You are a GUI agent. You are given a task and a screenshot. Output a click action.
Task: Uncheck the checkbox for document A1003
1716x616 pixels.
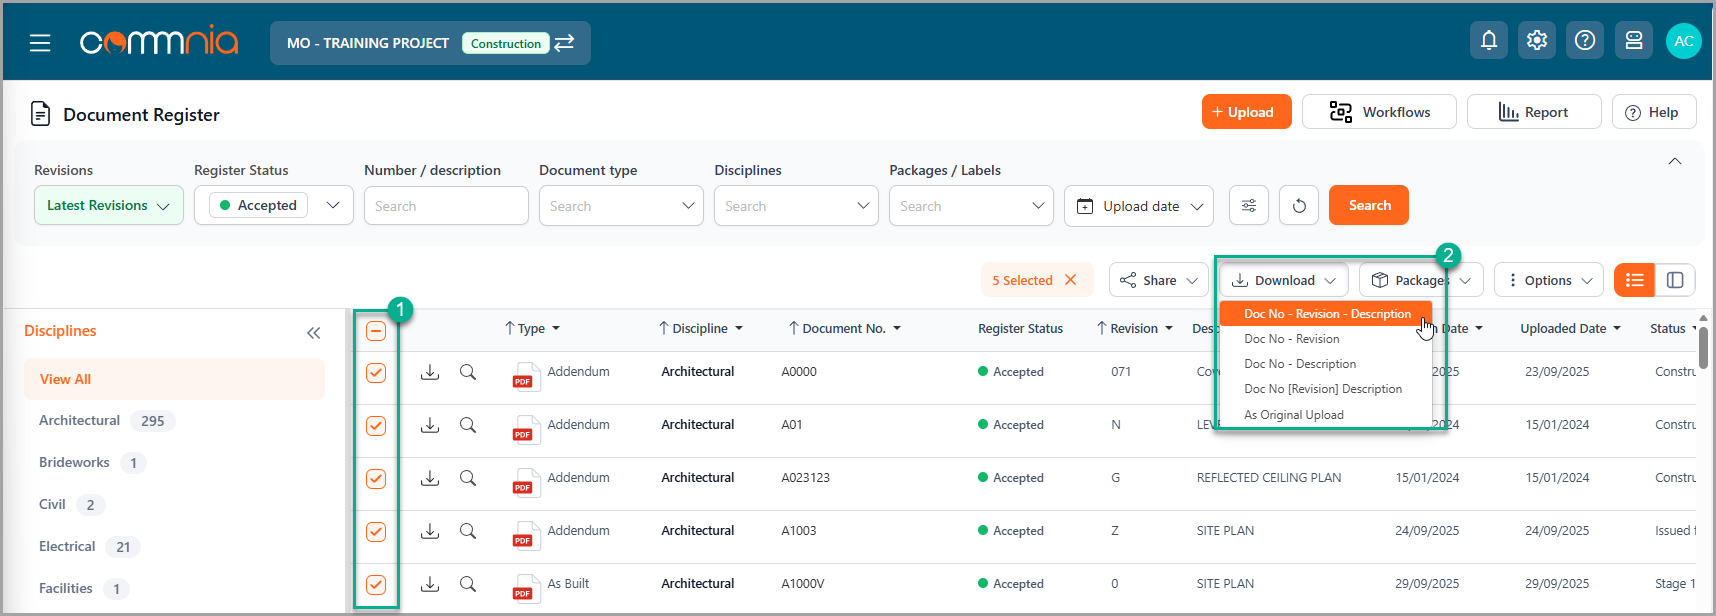coord(376,532)
